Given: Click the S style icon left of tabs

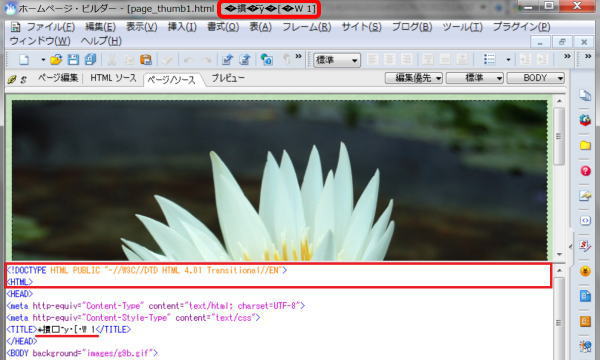Looking at the screenshot, I should pos(24,80).
